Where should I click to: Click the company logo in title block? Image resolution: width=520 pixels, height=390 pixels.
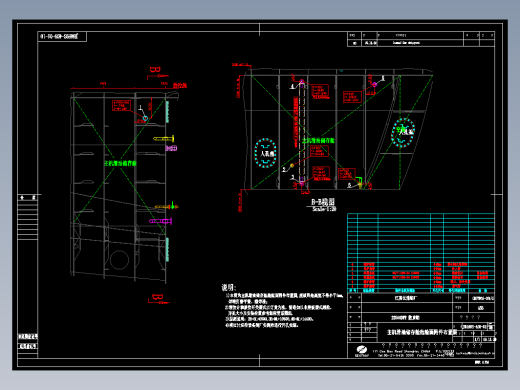tap(362, 350)
